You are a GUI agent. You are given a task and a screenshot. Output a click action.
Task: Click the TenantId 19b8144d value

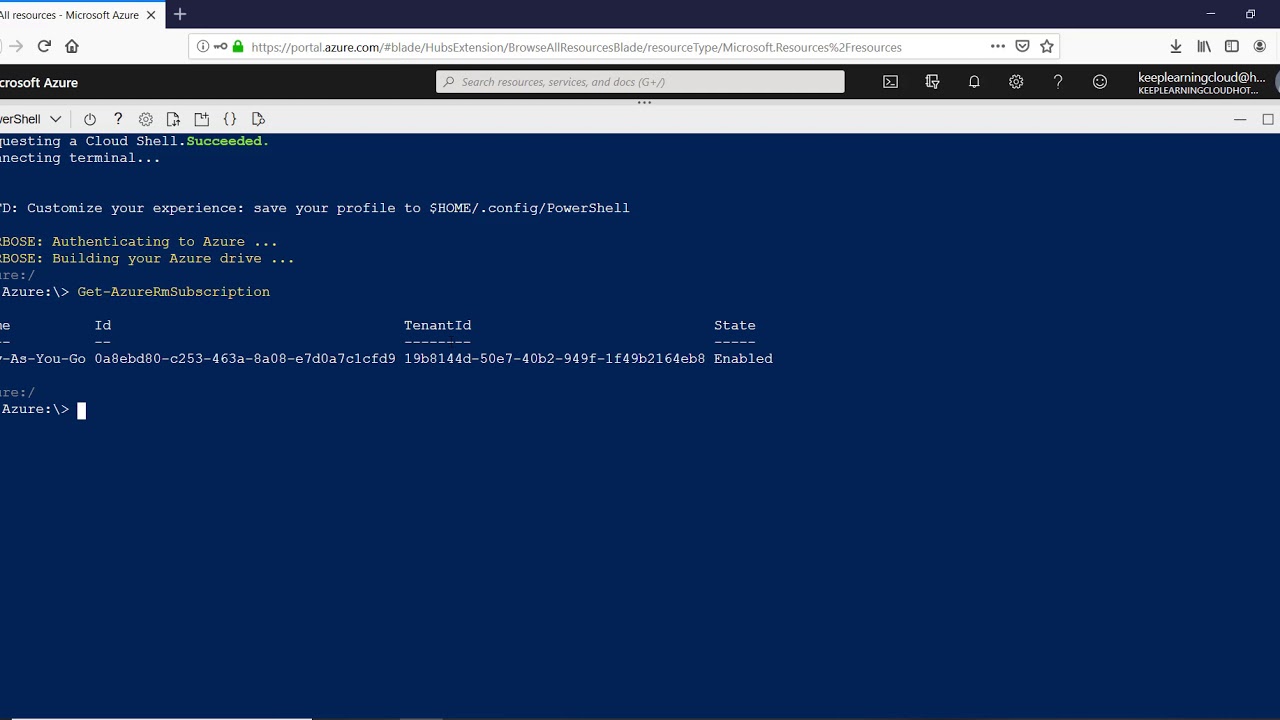click(554, 359)
